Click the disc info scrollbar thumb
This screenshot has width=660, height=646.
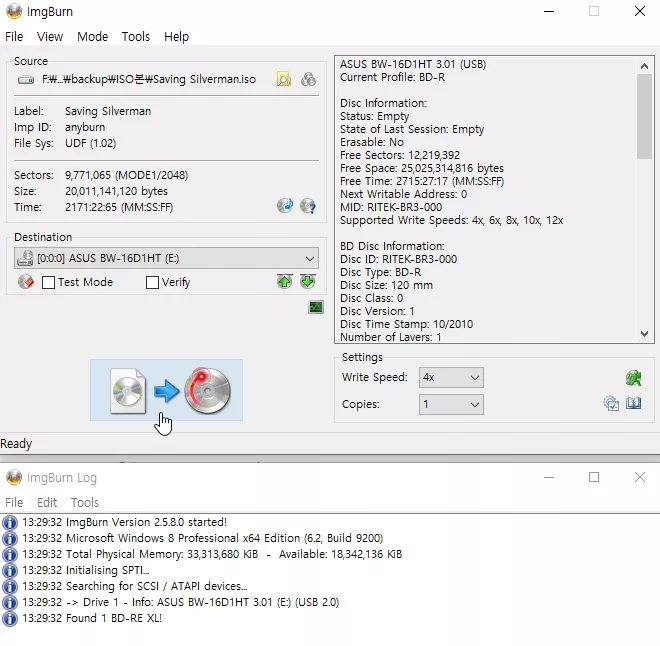(x=644, y=117)
